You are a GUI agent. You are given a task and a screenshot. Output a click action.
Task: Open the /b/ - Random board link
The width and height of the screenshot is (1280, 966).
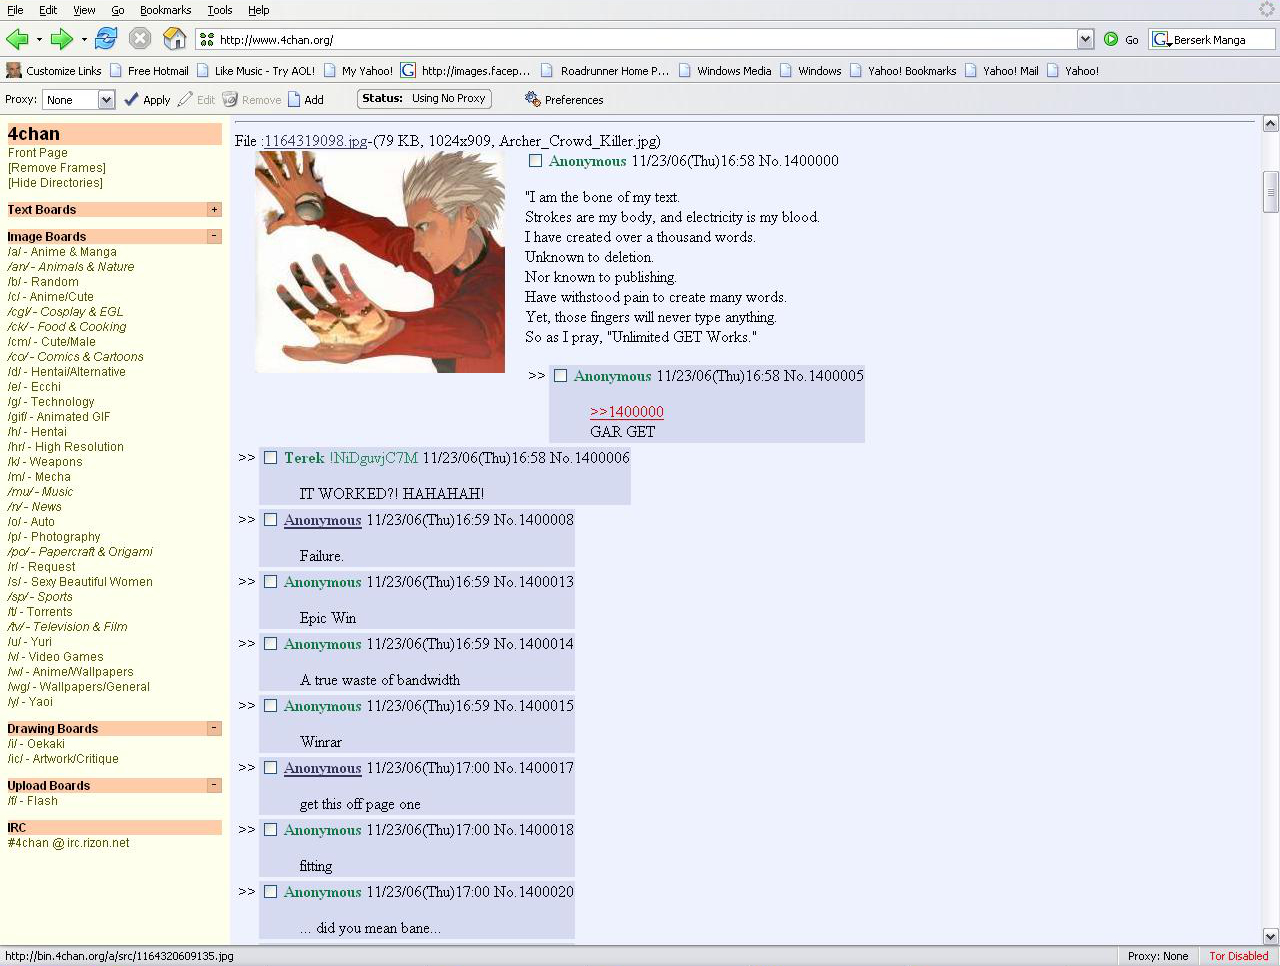[43, 282]
